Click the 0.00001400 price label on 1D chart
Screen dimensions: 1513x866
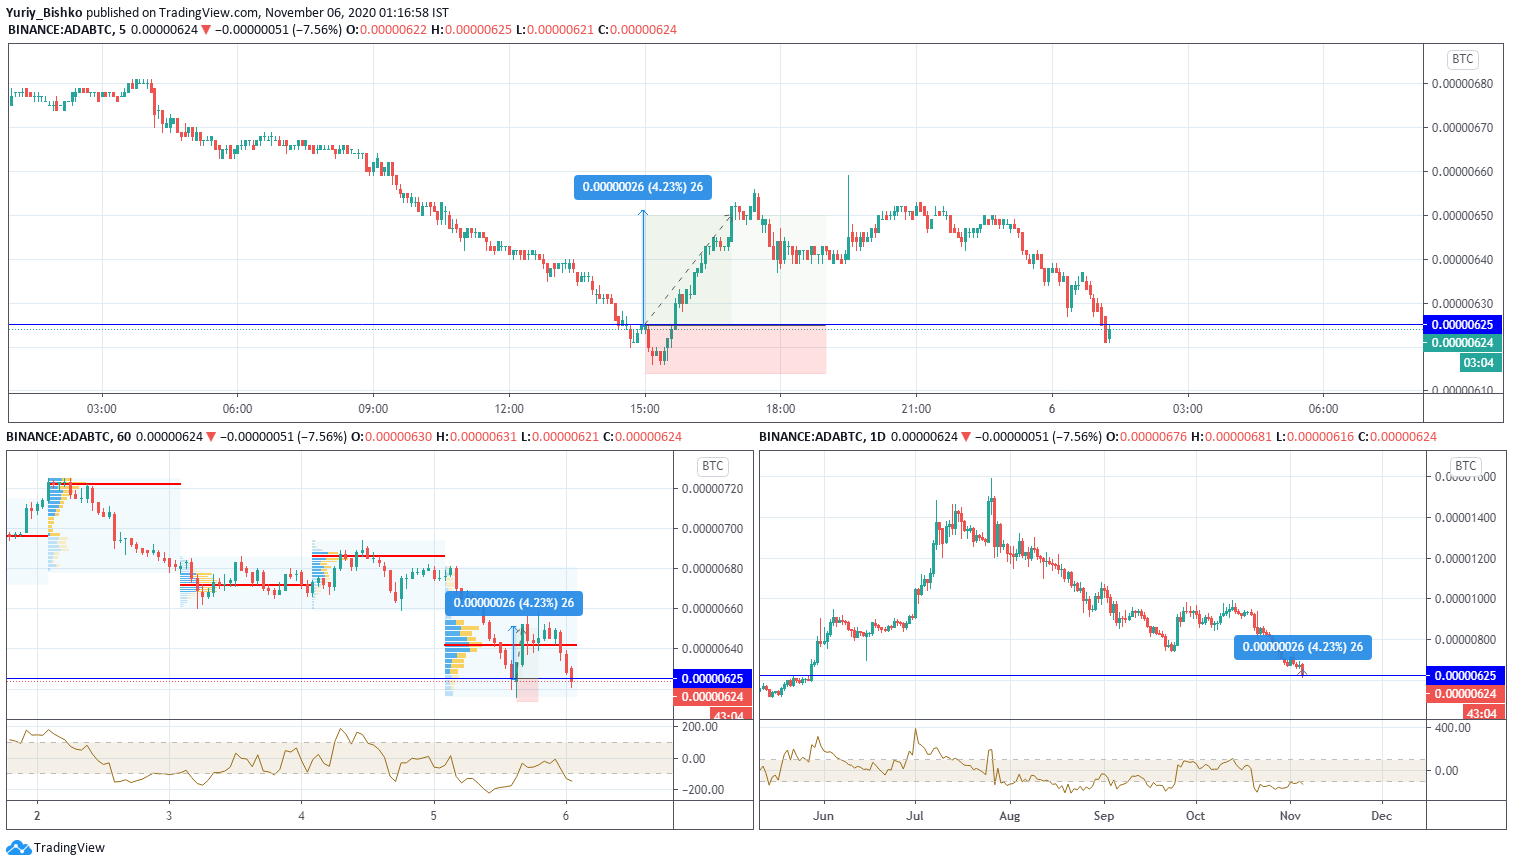[1465, 518]
